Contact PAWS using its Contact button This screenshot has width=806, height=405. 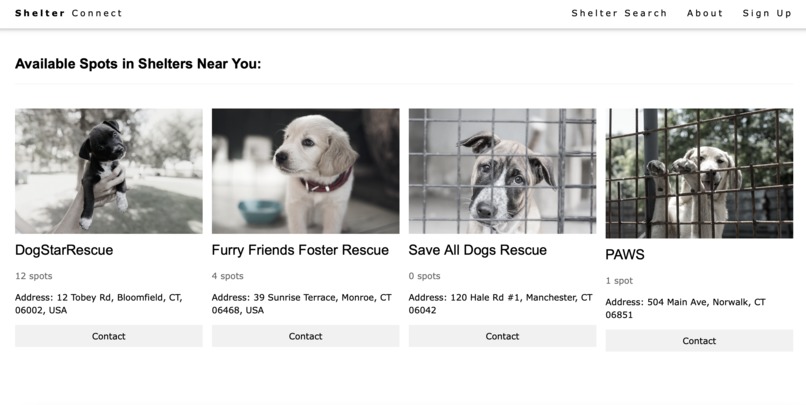coord(699,341)
